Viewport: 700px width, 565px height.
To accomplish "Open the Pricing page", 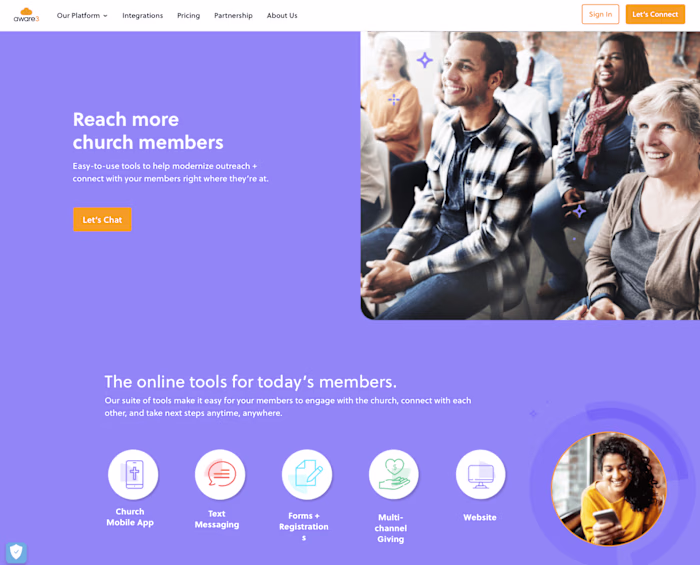I will [x=188, y=16].
